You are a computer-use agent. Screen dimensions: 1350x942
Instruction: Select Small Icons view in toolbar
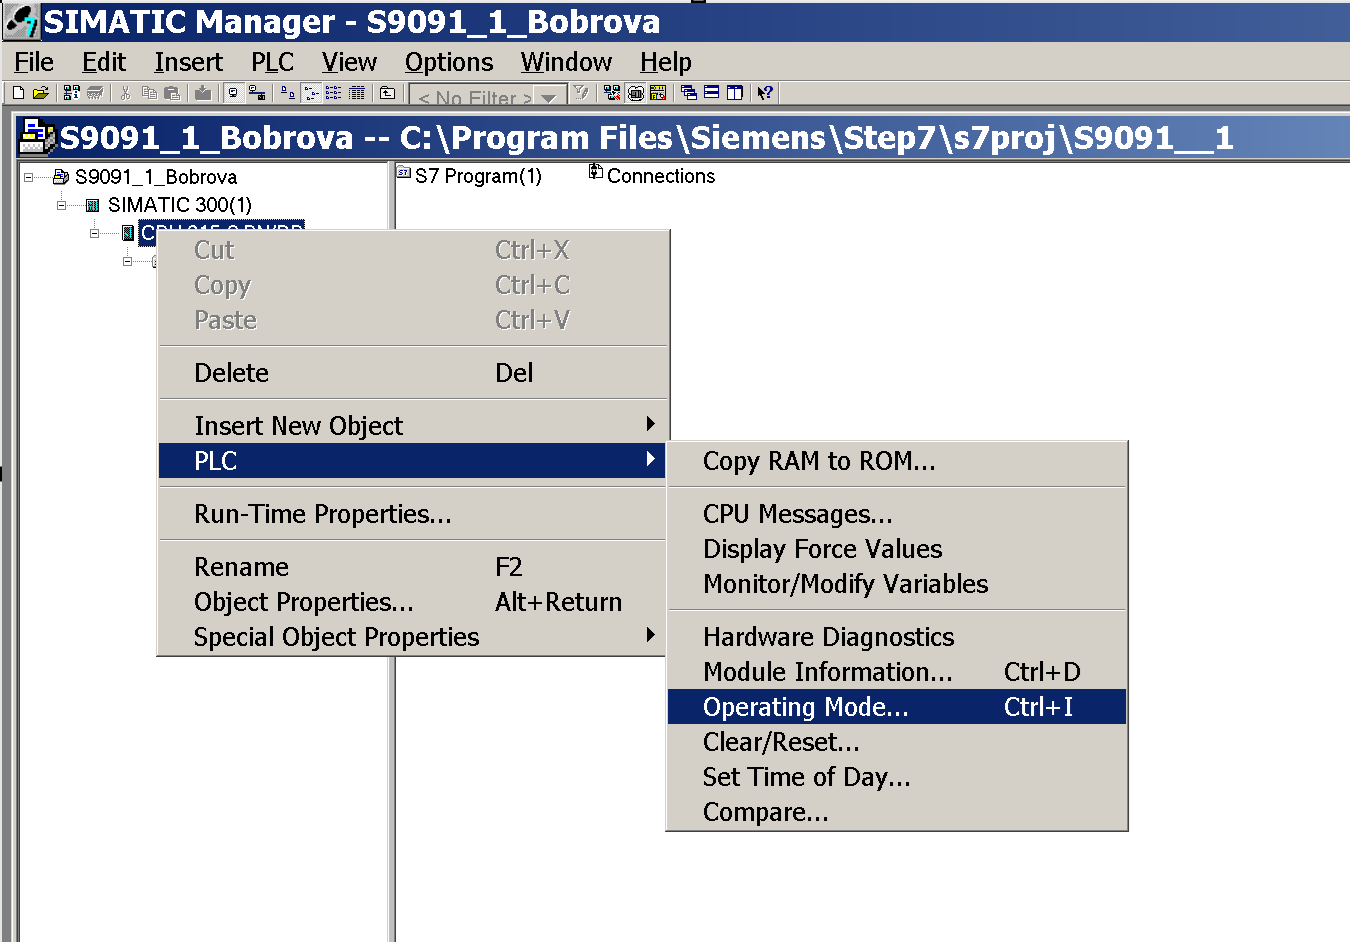311,93
